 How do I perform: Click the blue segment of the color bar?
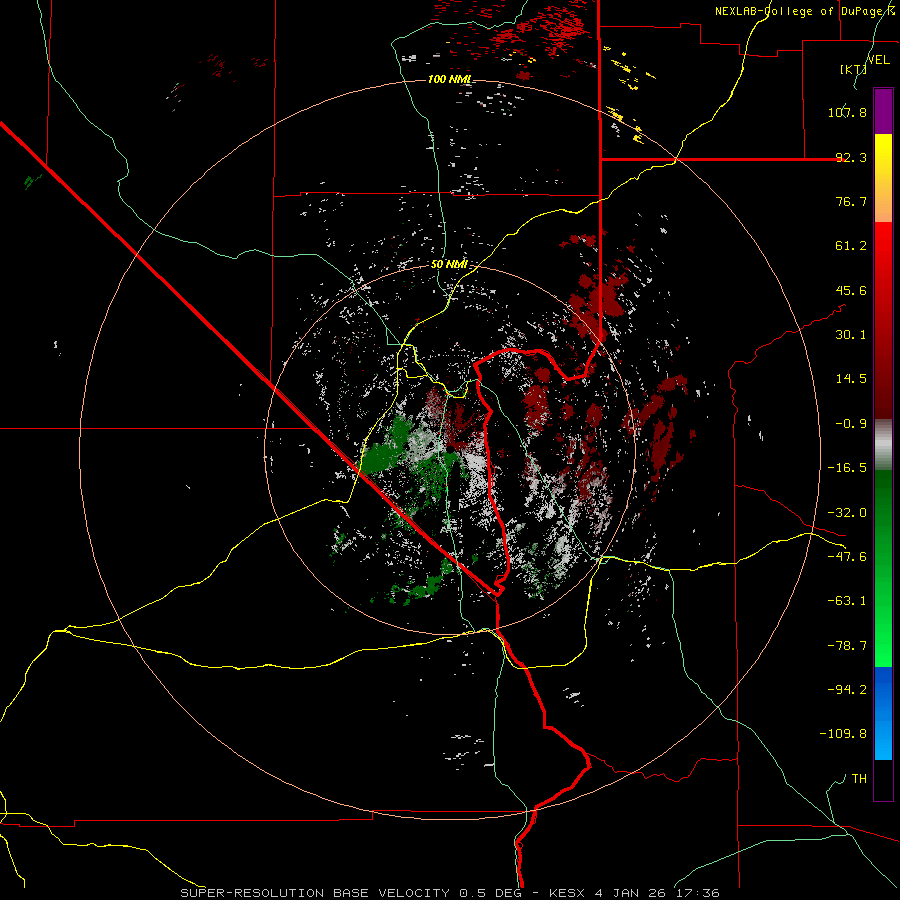883,713
